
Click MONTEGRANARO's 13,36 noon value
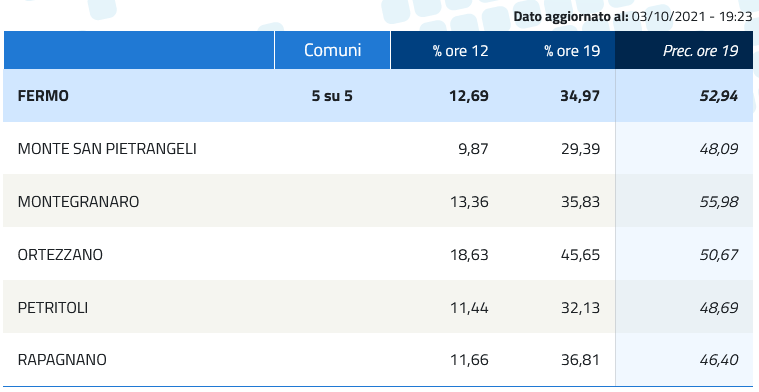coord(469,201)
